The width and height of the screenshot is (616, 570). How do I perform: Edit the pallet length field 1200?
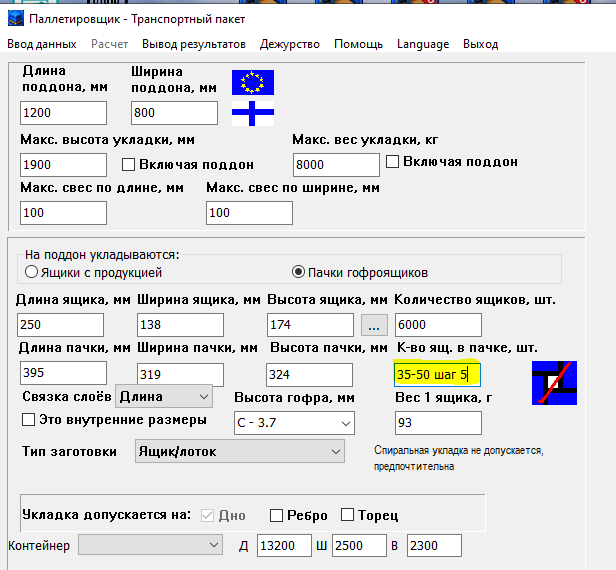click(63, 113)
